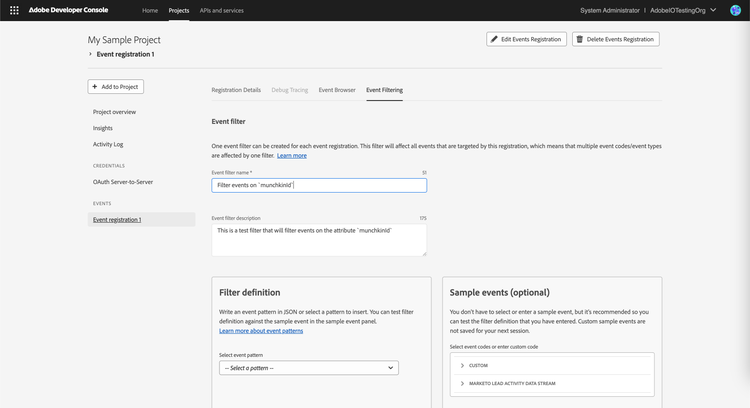Click the user profile avatar icon
The image size is (750, 408).
point(735,10)
